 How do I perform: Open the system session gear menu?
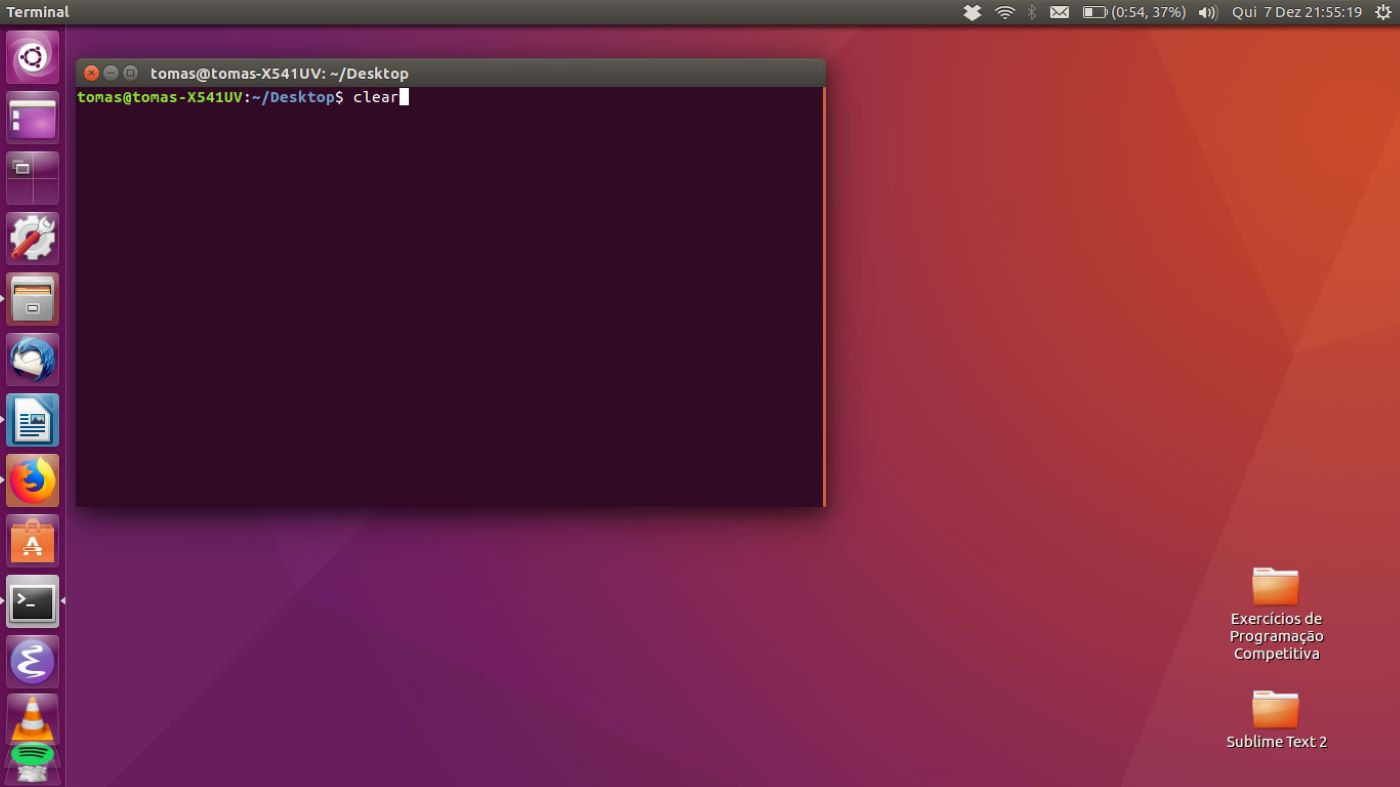pos(1383,12)
